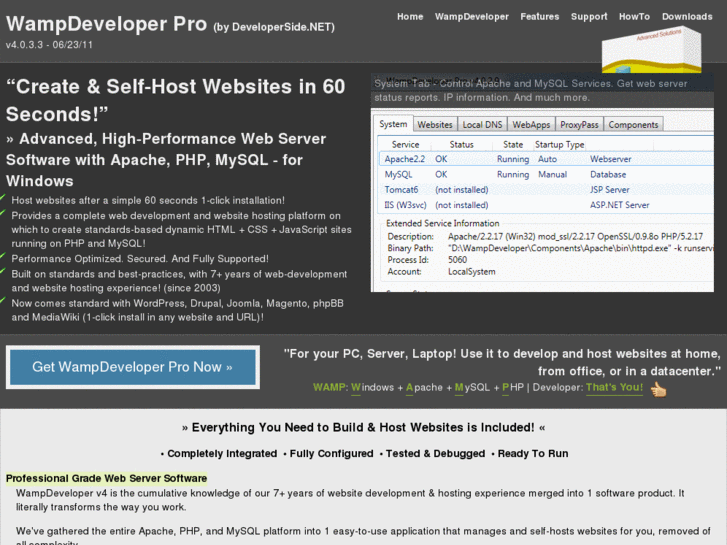Click the version text v4.0.3.3 - 06/23/11
727x545 pixels.
coord(49,45)
